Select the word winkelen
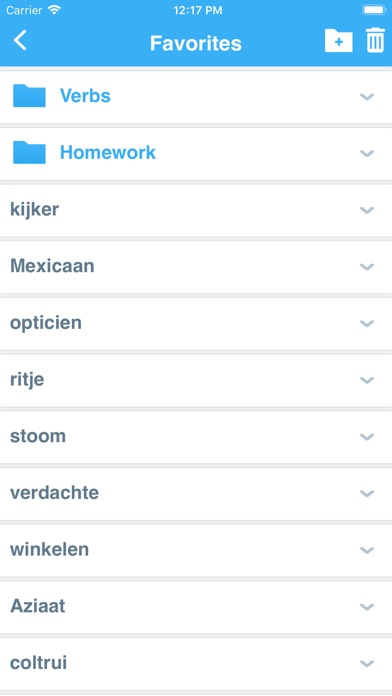The height and width of the screenshot is (696, 392). coord(49,550)
